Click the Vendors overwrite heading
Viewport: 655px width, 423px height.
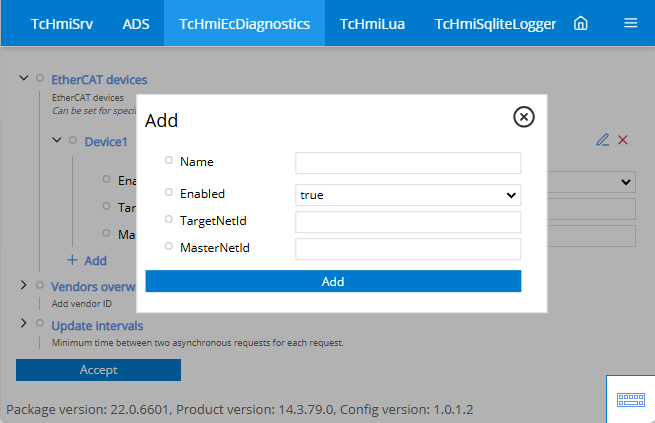coord(93,287)
